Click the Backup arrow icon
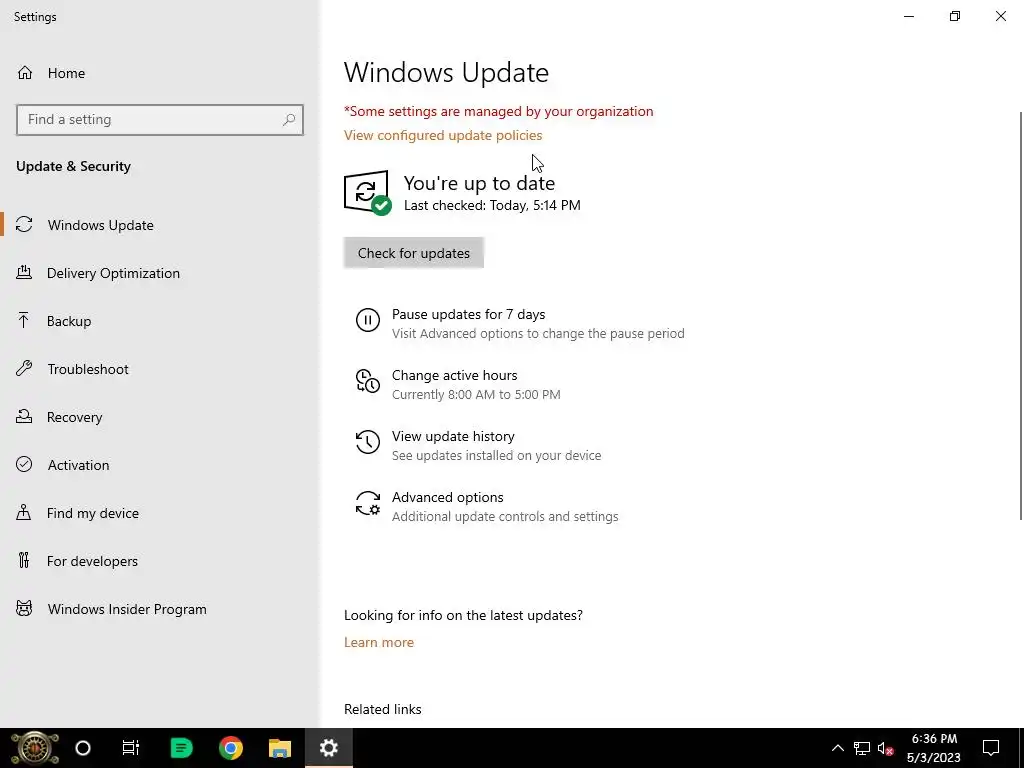The image size is (1024, 768). point(24,321)
